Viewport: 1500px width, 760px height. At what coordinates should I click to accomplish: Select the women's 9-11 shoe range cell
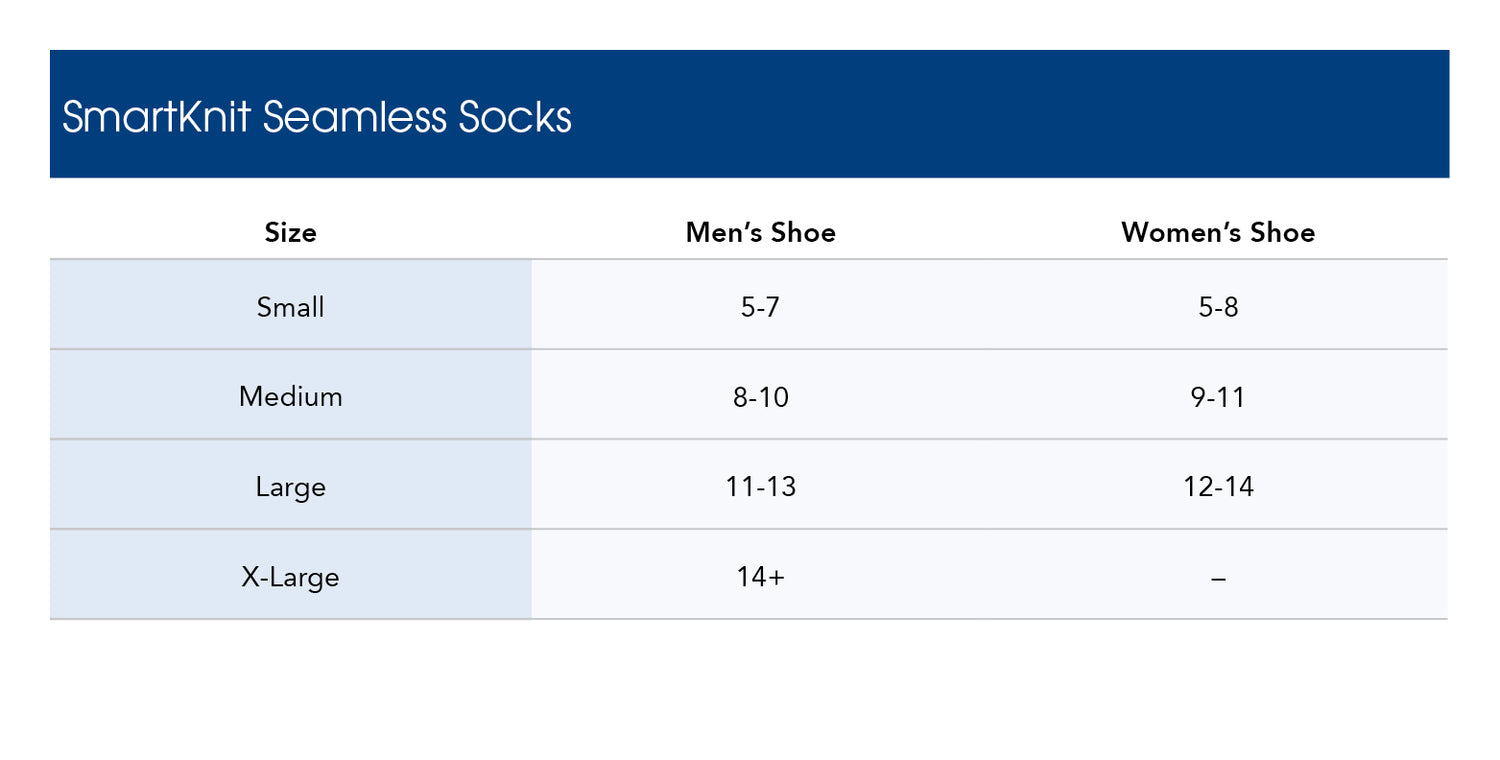[x=1218, y=397]
